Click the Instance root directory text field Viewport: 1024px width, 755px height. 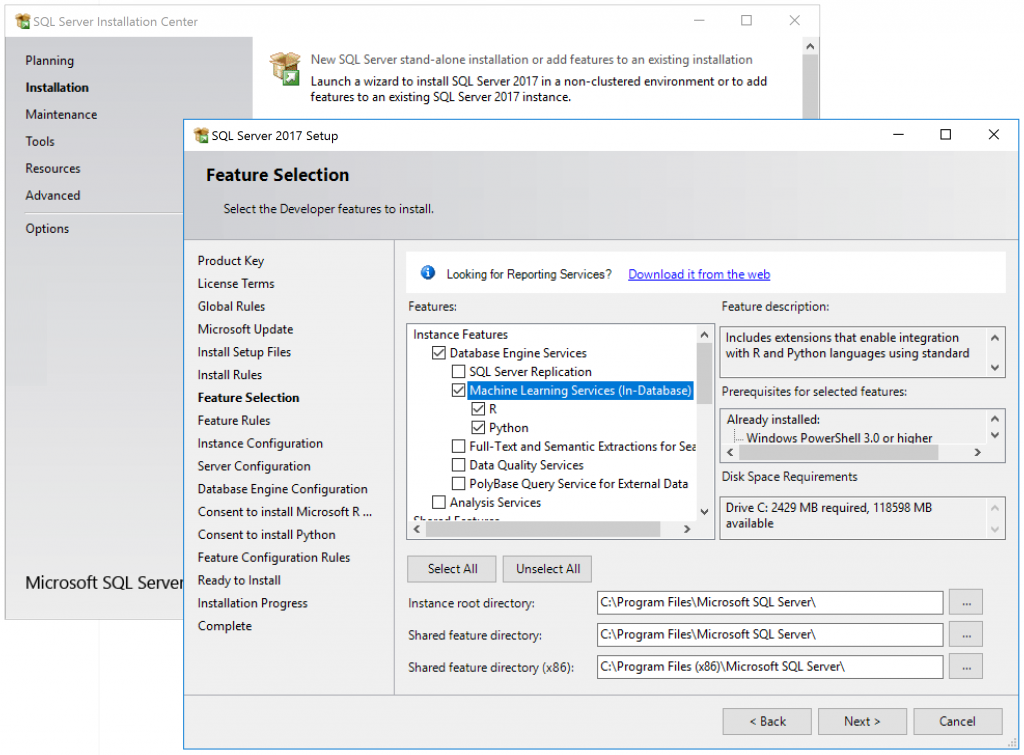[x=770, y=602]
